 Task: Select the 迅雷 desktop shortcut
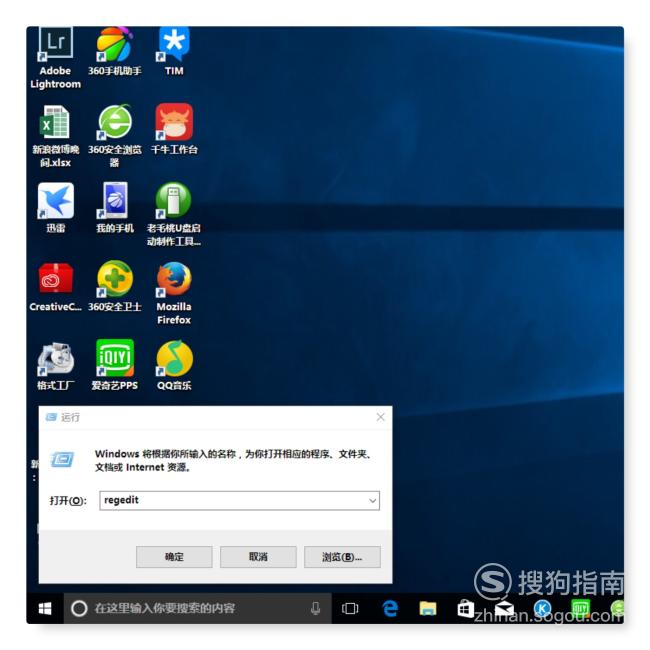(56, 208)
